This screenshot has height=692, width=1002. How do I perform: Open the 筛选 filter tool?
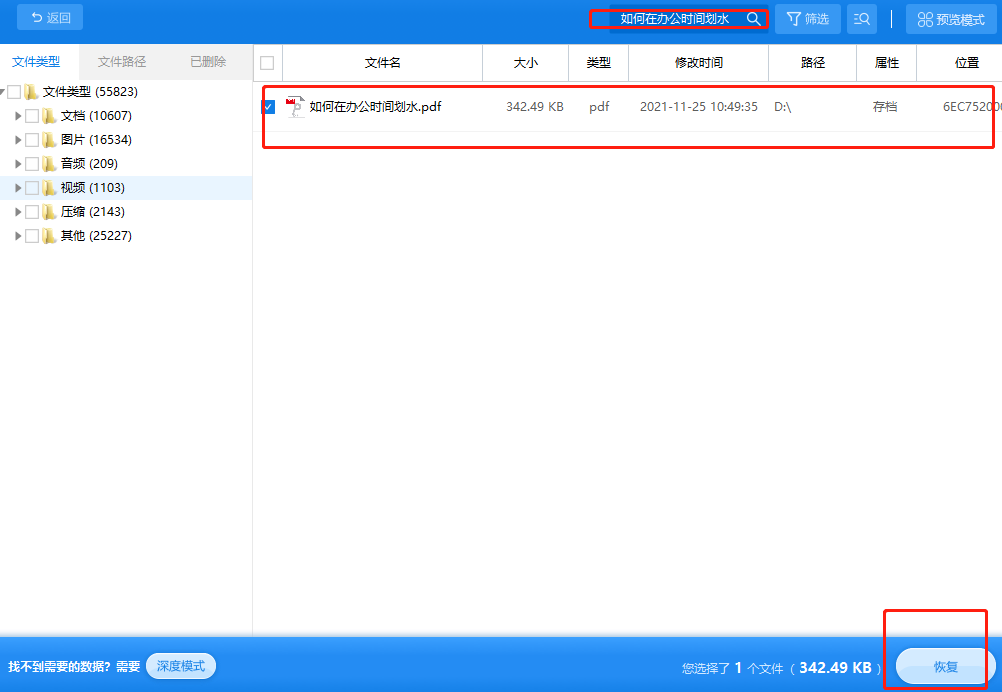807,19
